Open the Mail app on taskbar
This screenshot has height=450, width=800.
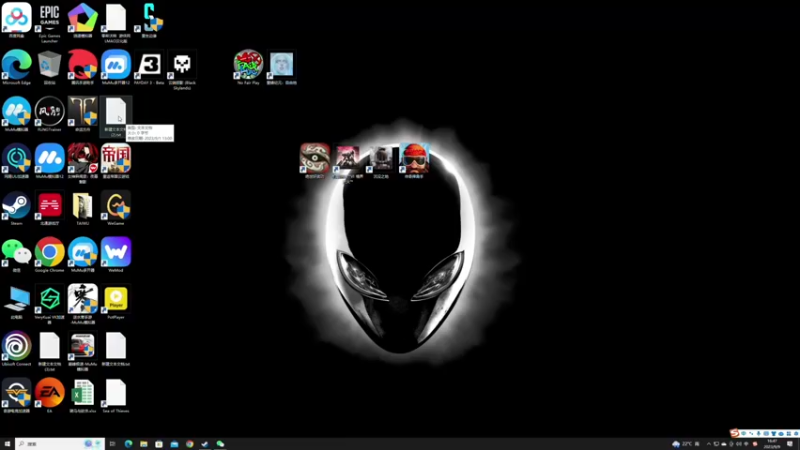(174, 444)
